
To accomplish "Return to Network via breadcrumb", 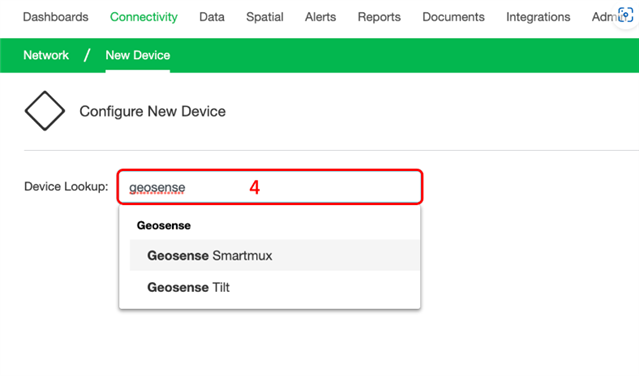I will click(46, 55).
